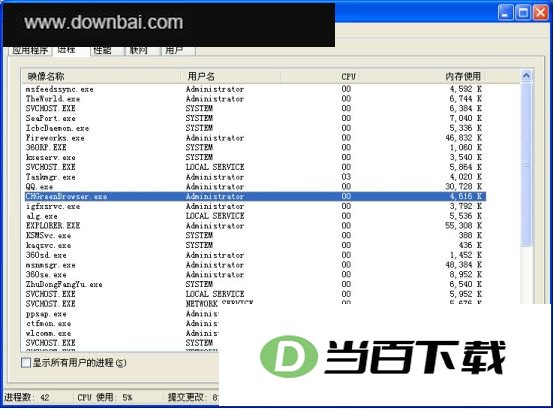This screenshot has height=409, width=554.
Task: Maximize the Task Manager window
Action: [x=523, y=13]
